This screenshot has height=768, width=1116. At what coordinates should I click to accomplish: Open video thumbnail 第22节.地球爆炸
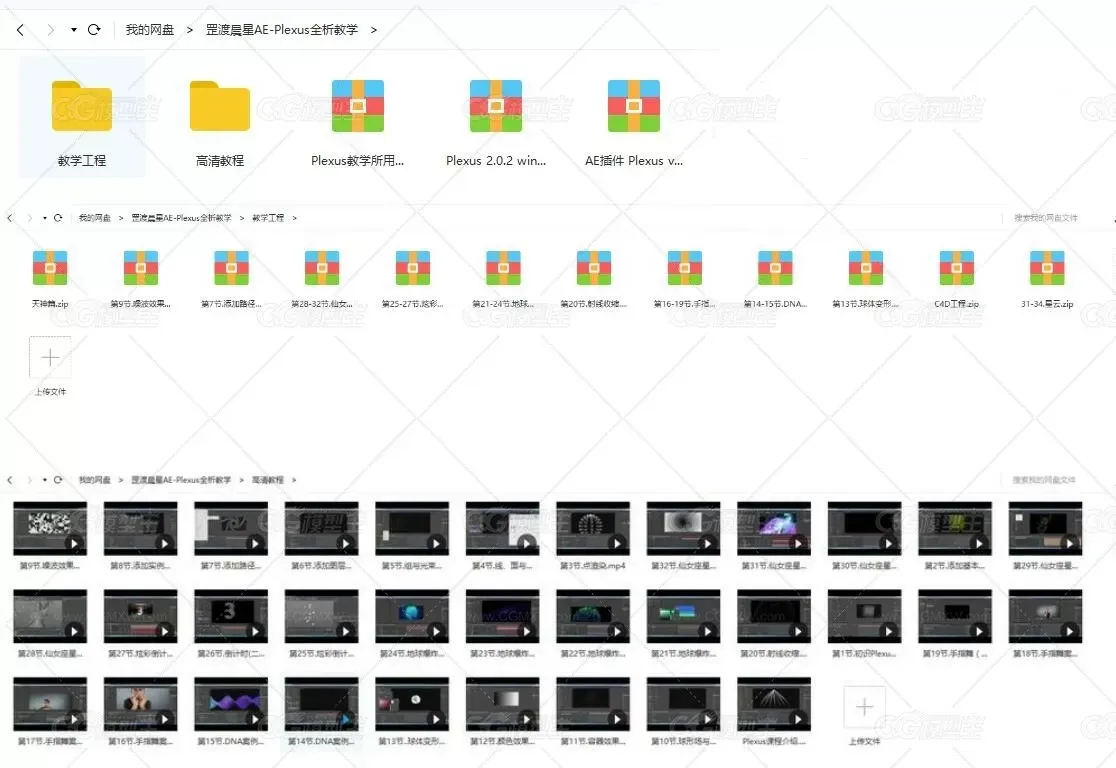click(593, 616)
